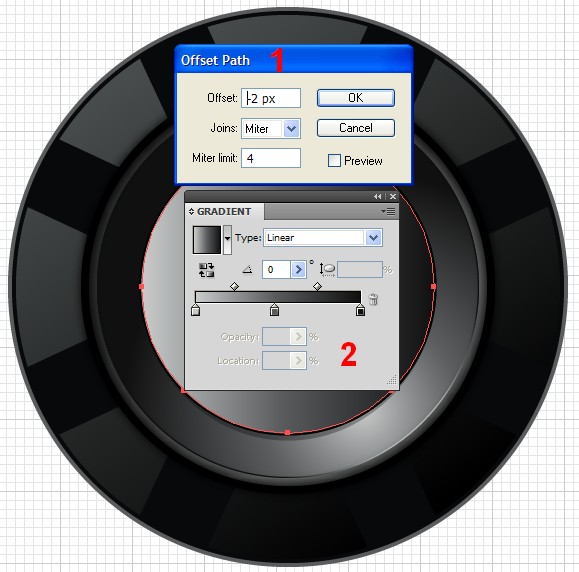
Task: Click the Miter limit field
Action: pyautogui.click(x=271, y=158)
